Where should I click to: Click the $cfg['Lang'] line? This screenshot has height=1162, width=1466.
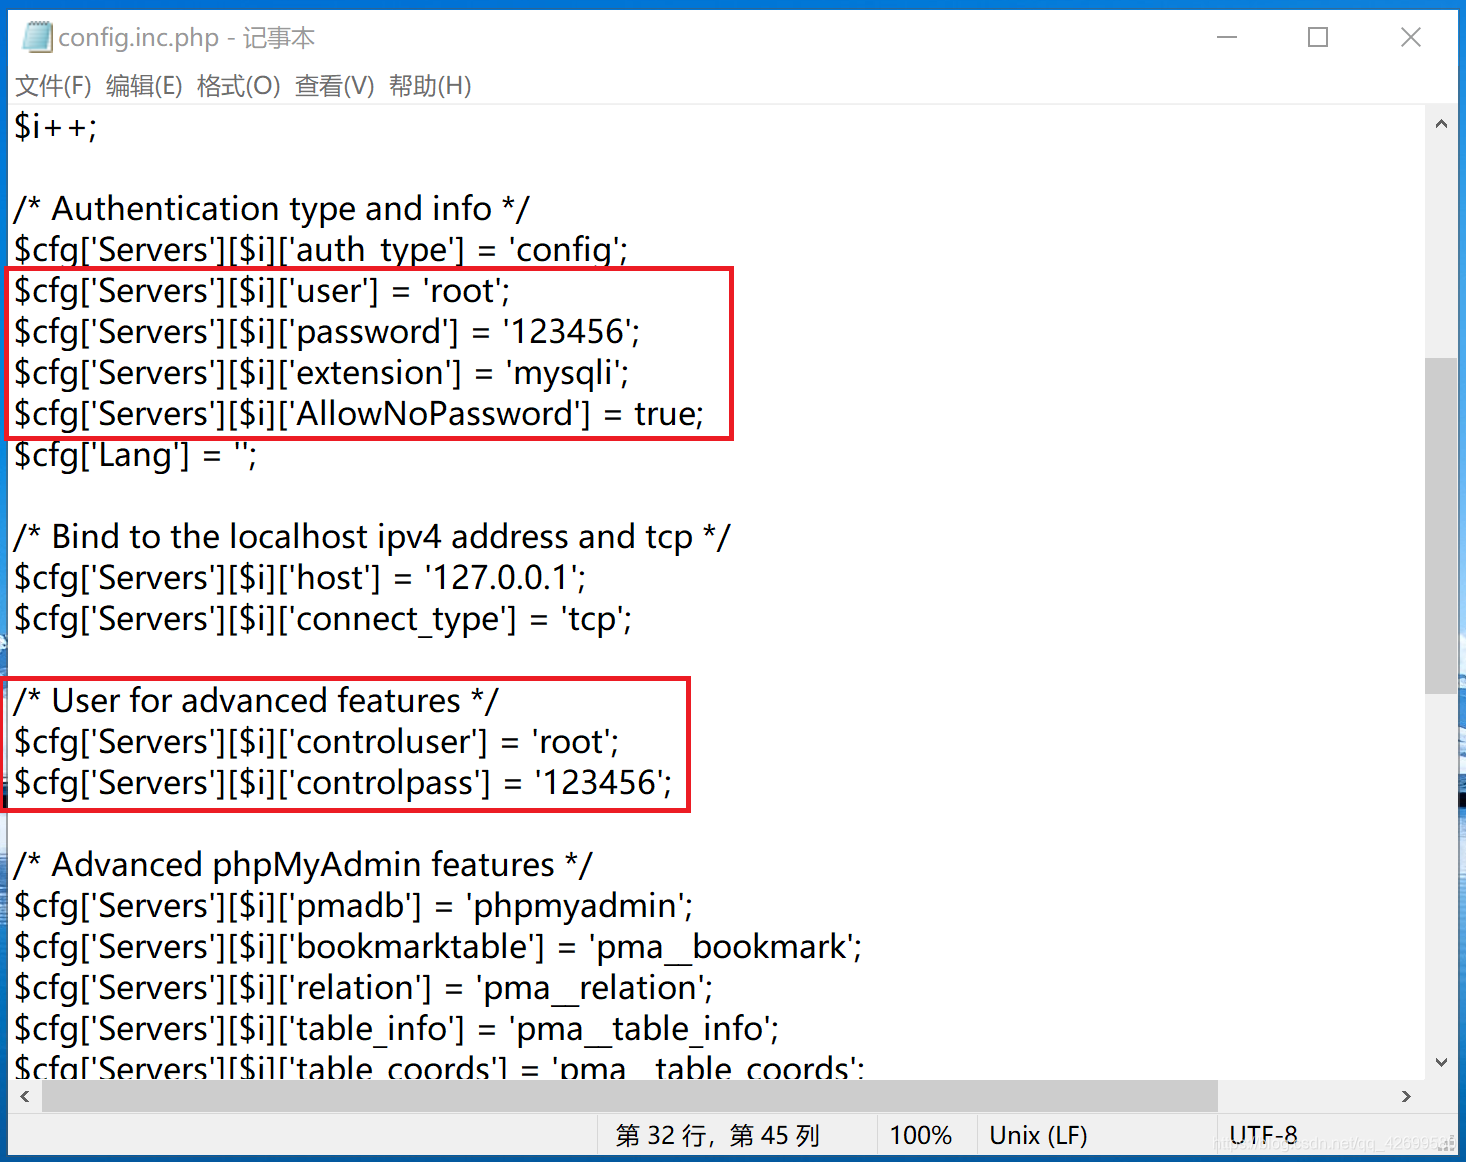click(x=135, y=455)
